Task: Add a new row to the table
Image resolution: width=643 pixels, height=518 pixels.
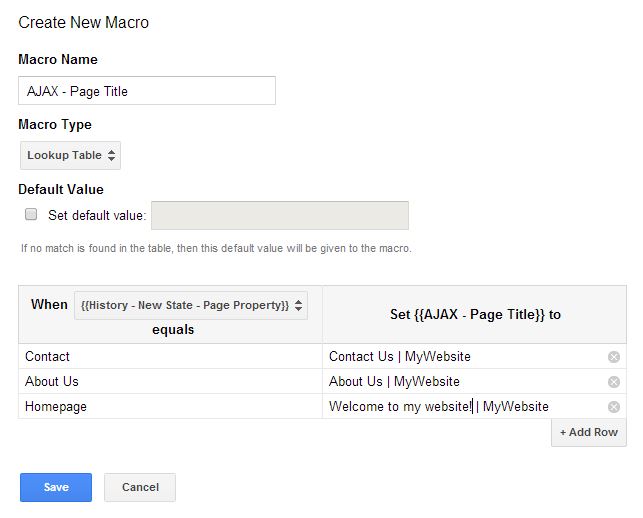Action: click(588, 432)
